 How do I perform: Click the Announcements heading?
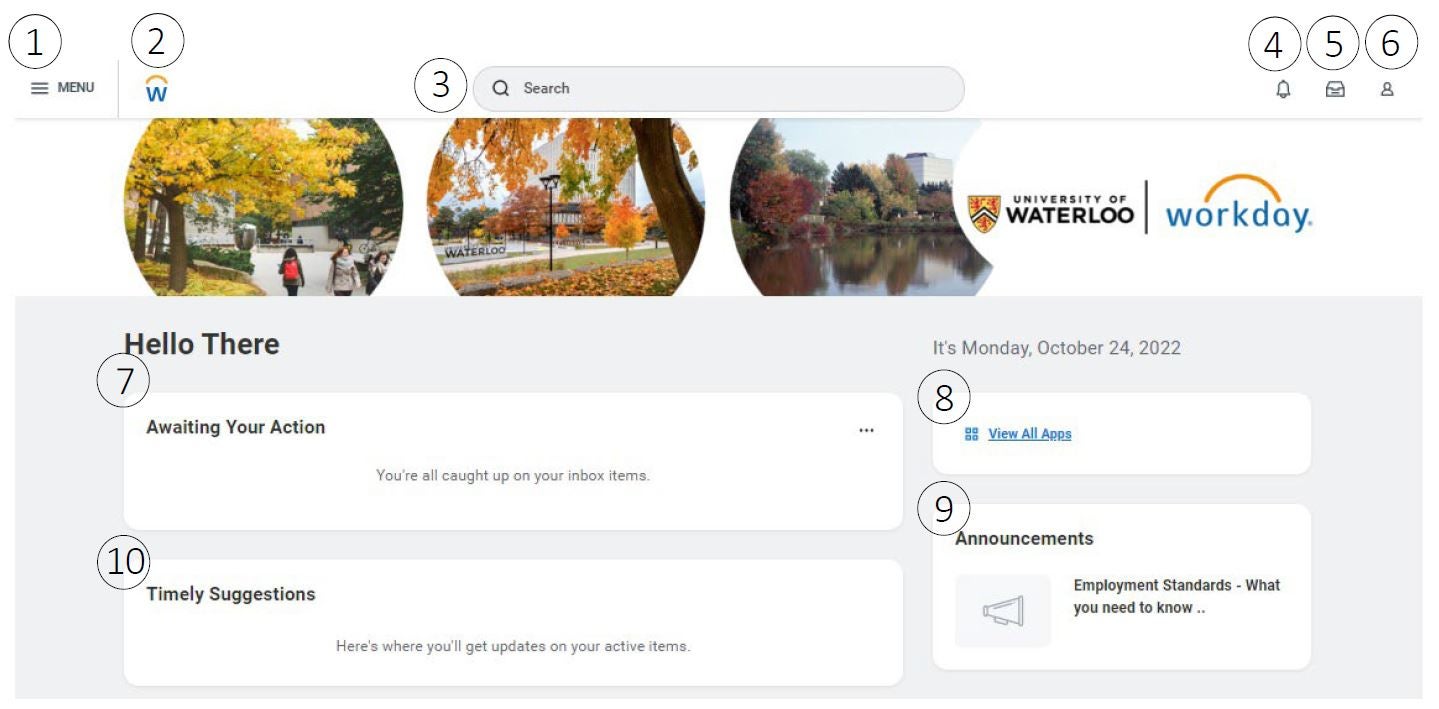(x=1024, y=538)
